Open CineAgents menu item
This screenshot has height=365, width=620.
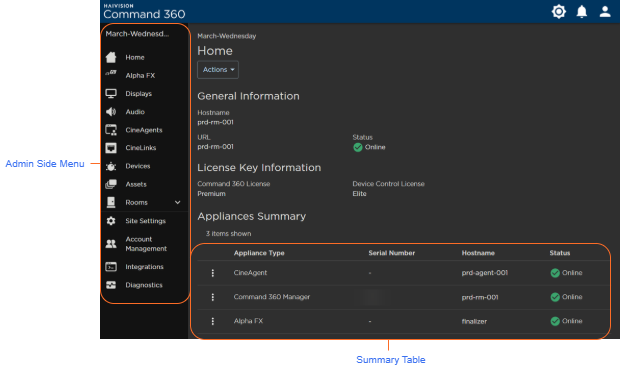[x=144, y=130]
